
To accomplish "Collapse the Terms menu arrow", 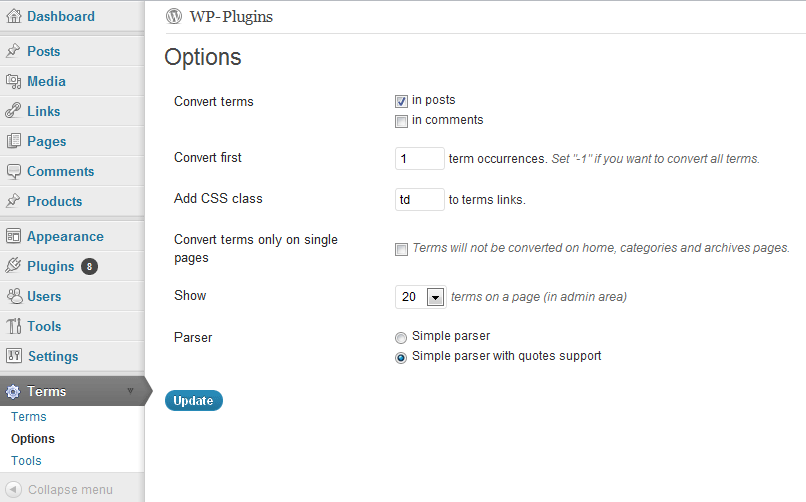I will click(130, 391).
